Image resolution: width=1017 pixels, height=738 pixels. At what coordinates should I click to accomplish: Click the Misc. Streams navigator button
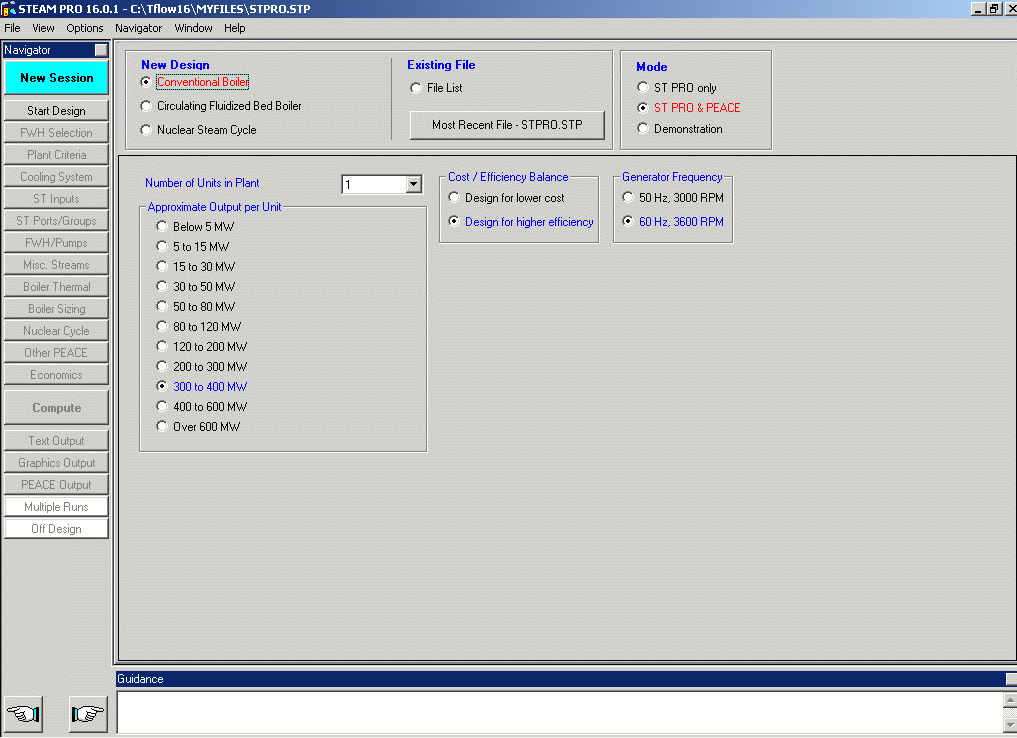point(56,265)
